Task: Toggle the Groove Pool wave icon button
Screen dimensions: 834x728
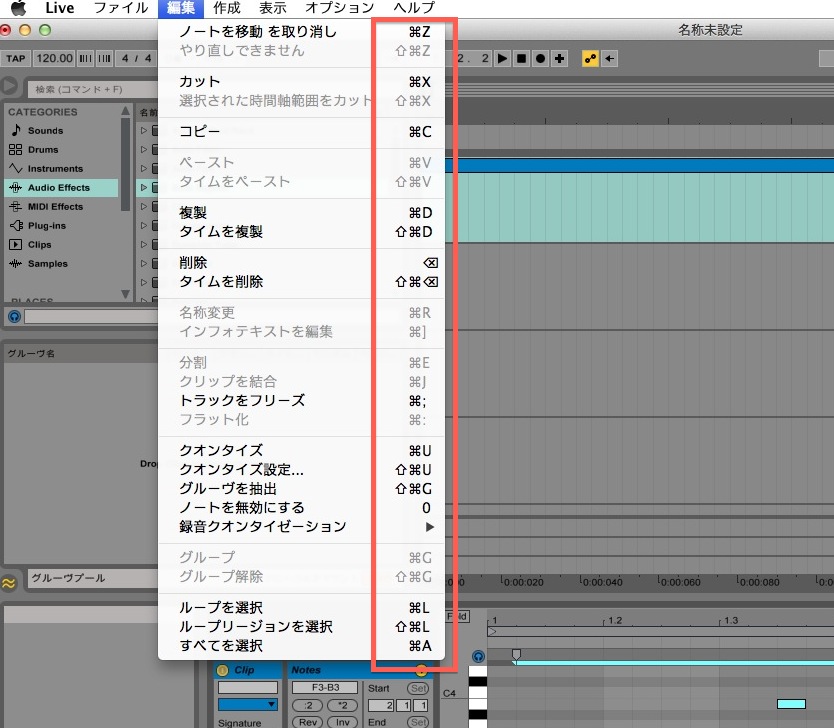Action: [x=9, y=583]
